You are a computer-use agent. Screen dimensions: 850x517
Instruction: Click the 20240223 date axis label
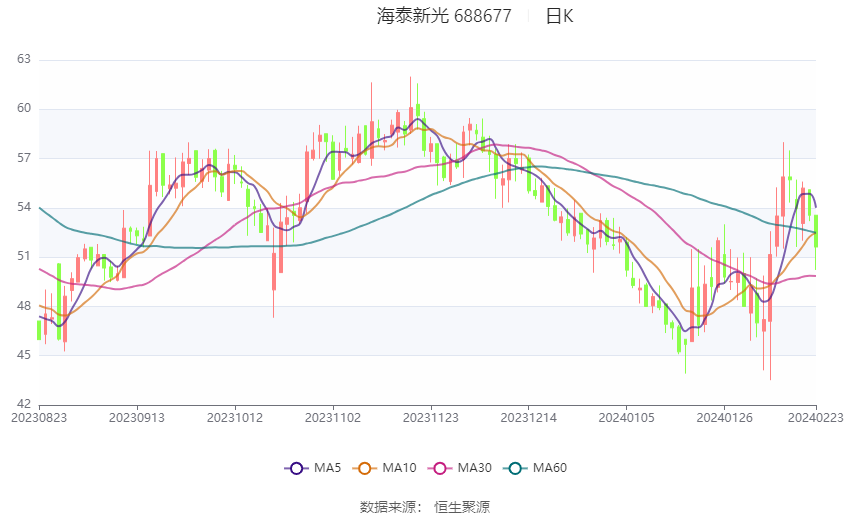click(816, 418)
